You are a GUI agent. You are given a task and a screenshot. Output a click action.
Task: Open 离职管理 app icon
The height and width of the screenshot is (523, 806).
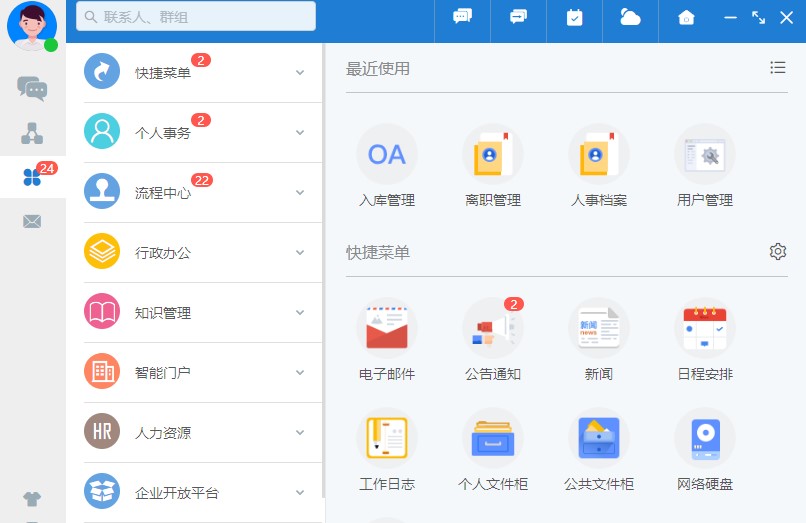click(492, 154)
